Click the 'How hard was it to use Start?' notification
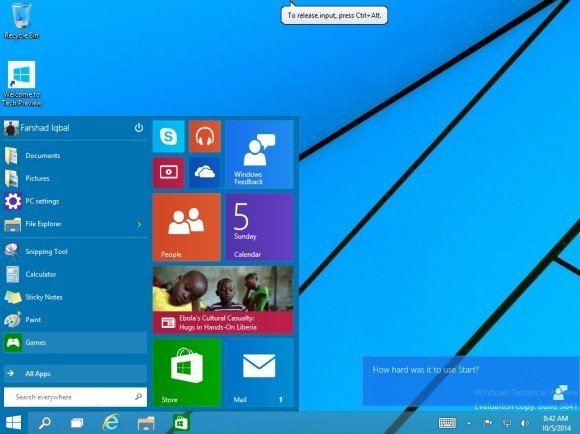 [471, 381]
